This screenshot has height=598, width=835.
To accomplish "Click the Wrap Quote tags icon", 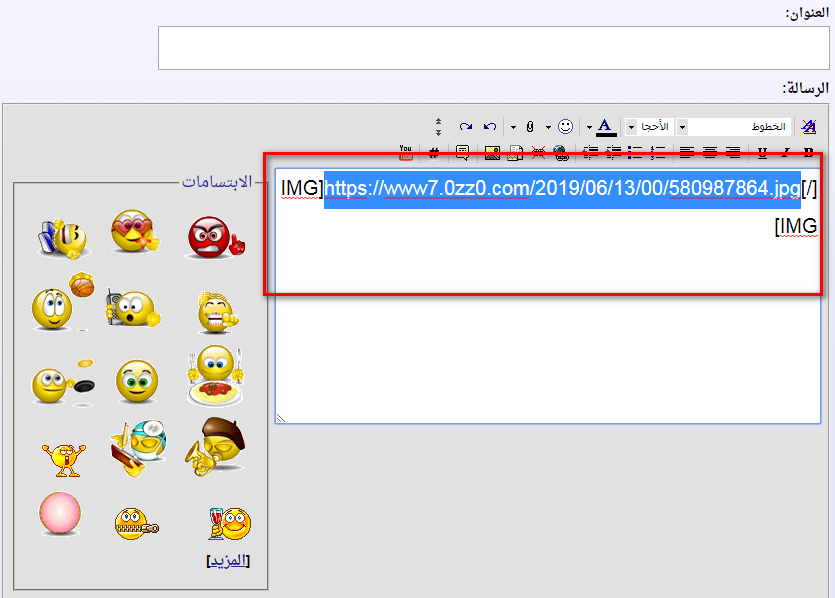I will tap(462, 153).
